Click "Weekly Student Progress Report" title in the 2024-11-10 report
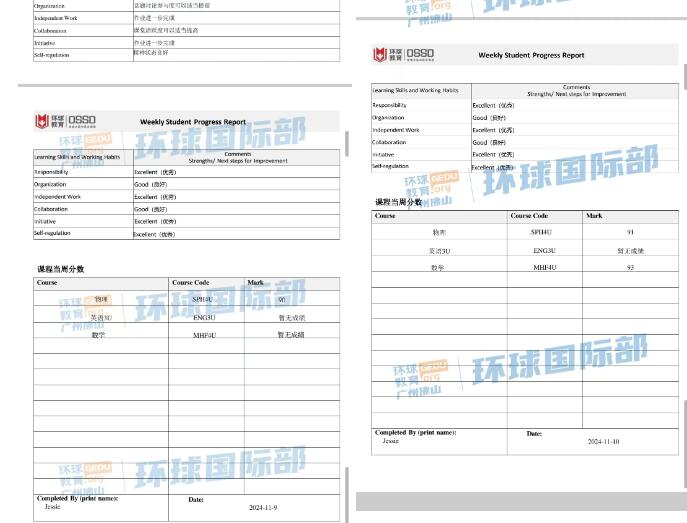This screenshot has width=687, height=523. [x=531, y=55]
